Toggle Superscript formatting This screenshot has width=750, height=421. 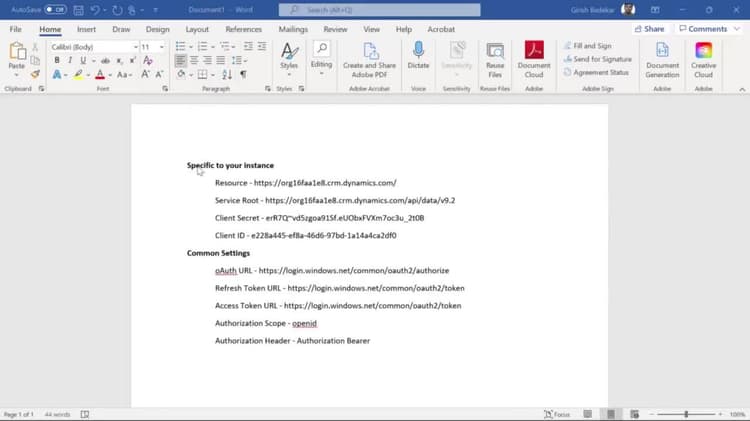132,60
